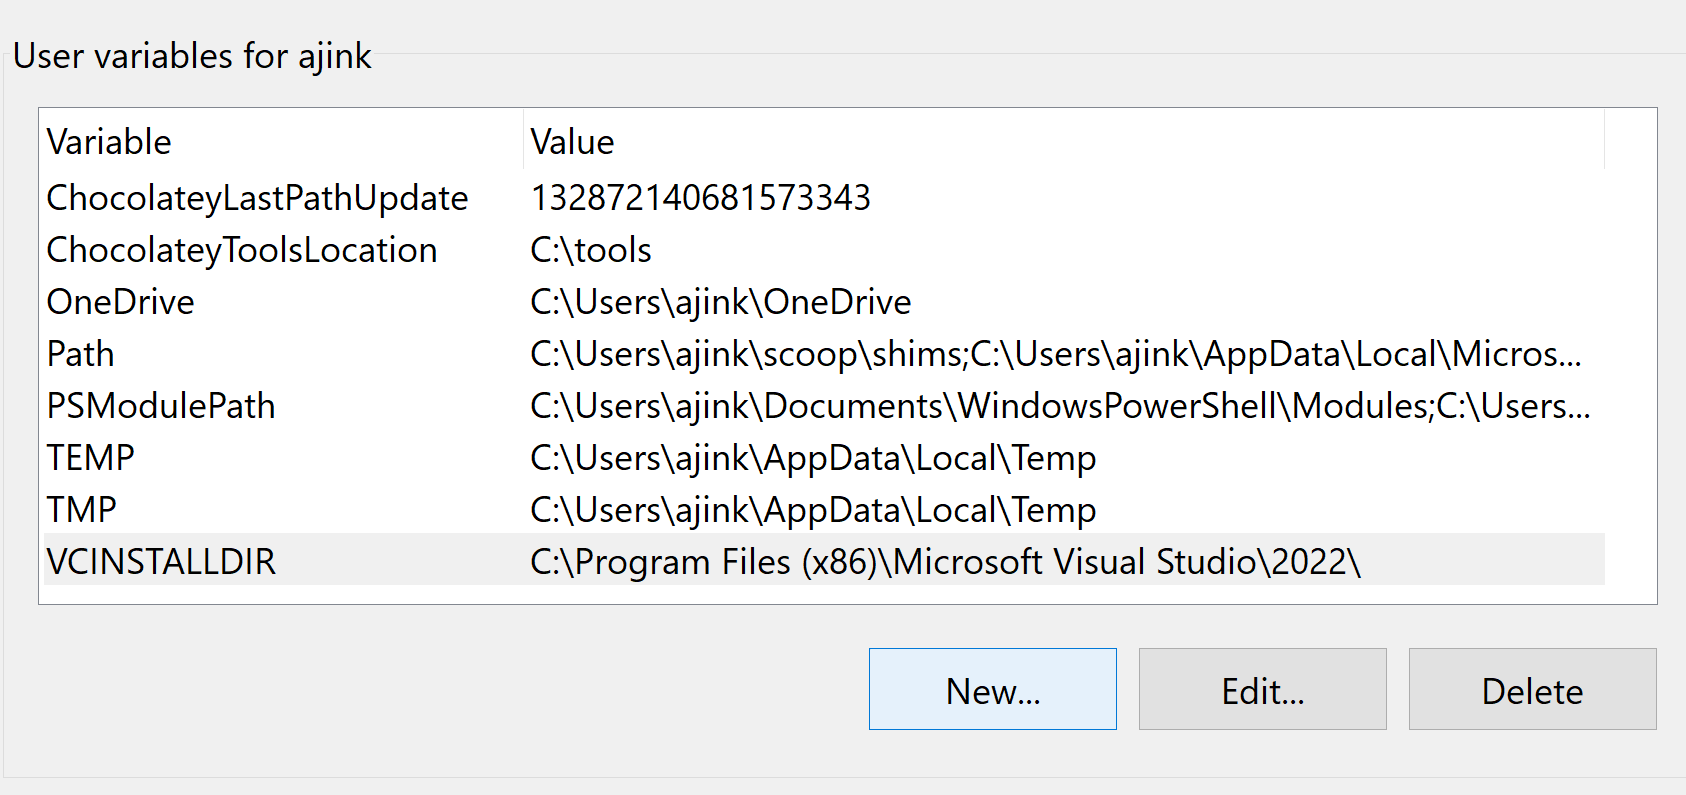Select the OneDrive variable row
This screenshot has height=795, width=1686.
(x=121, y=302)
